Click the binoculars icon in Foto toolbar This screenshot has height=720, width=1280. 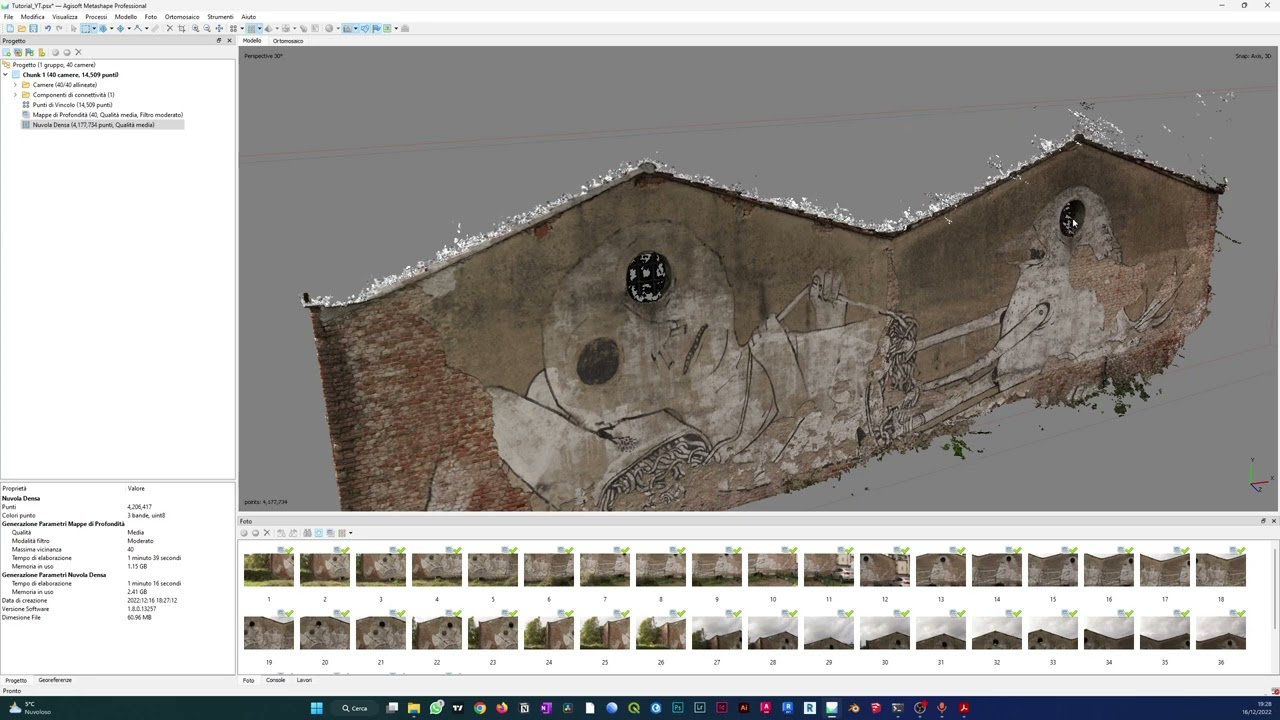[x=307, y=533]
